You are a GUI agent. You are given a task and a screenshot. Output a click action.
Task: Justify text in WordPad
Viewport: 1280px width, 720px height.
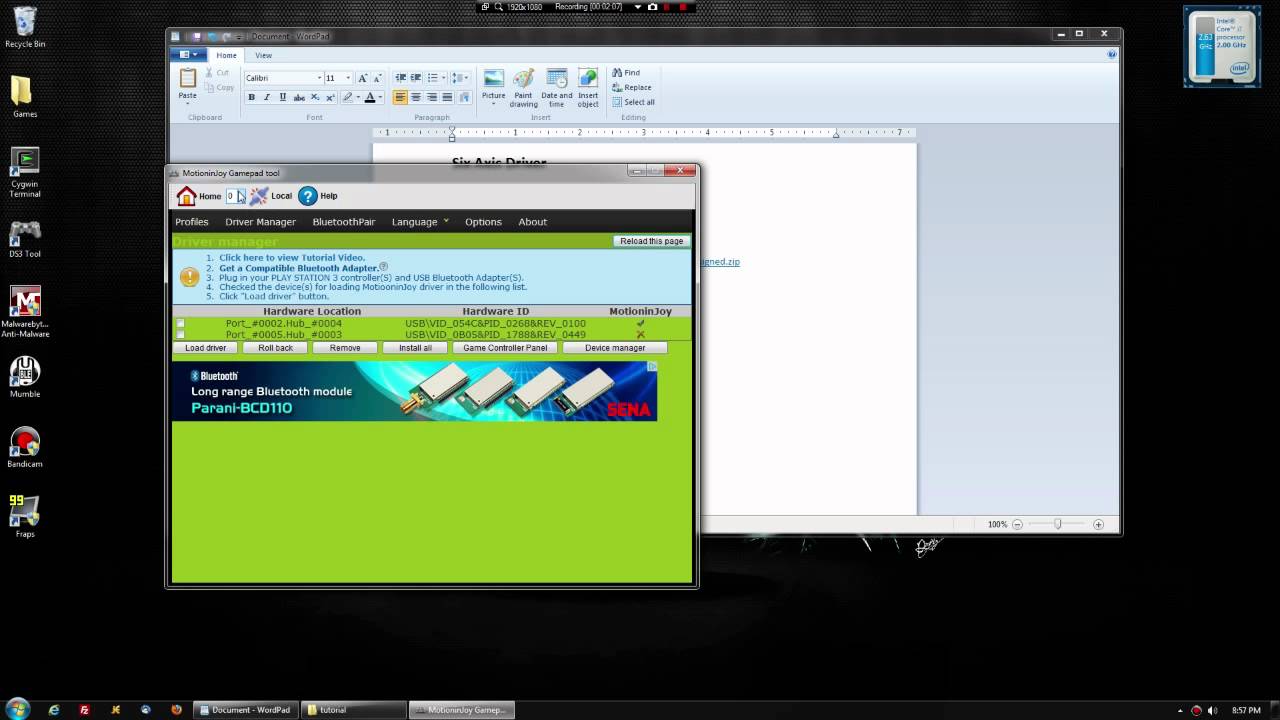point(447,97)
